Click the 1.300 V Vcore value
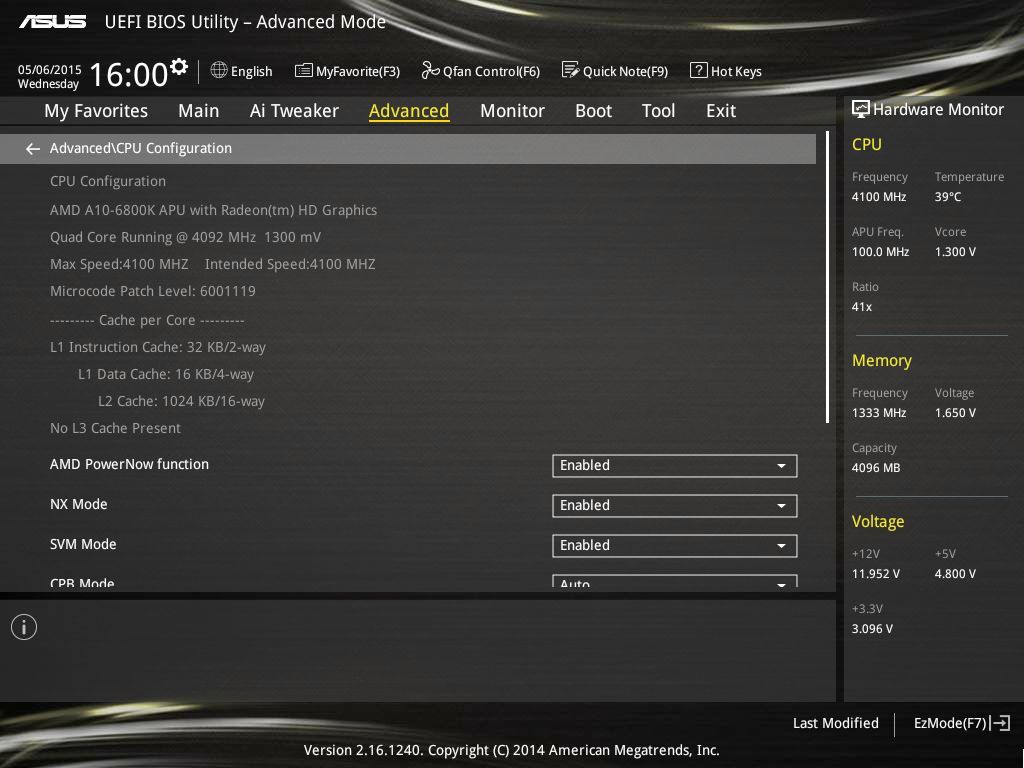Screen dimensions: 1024x768 point(955,251)
